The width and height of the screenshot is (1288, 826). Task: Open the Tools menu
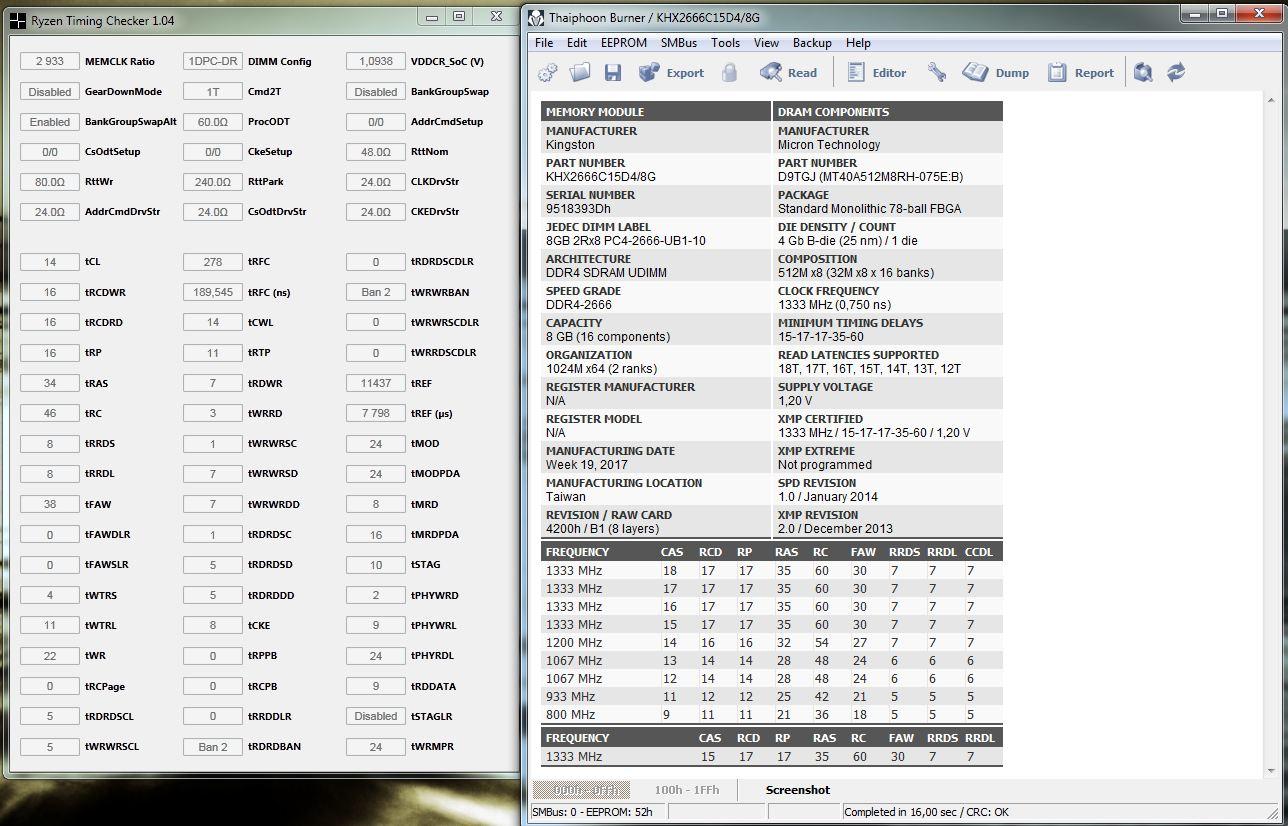(x=725, y=43)
